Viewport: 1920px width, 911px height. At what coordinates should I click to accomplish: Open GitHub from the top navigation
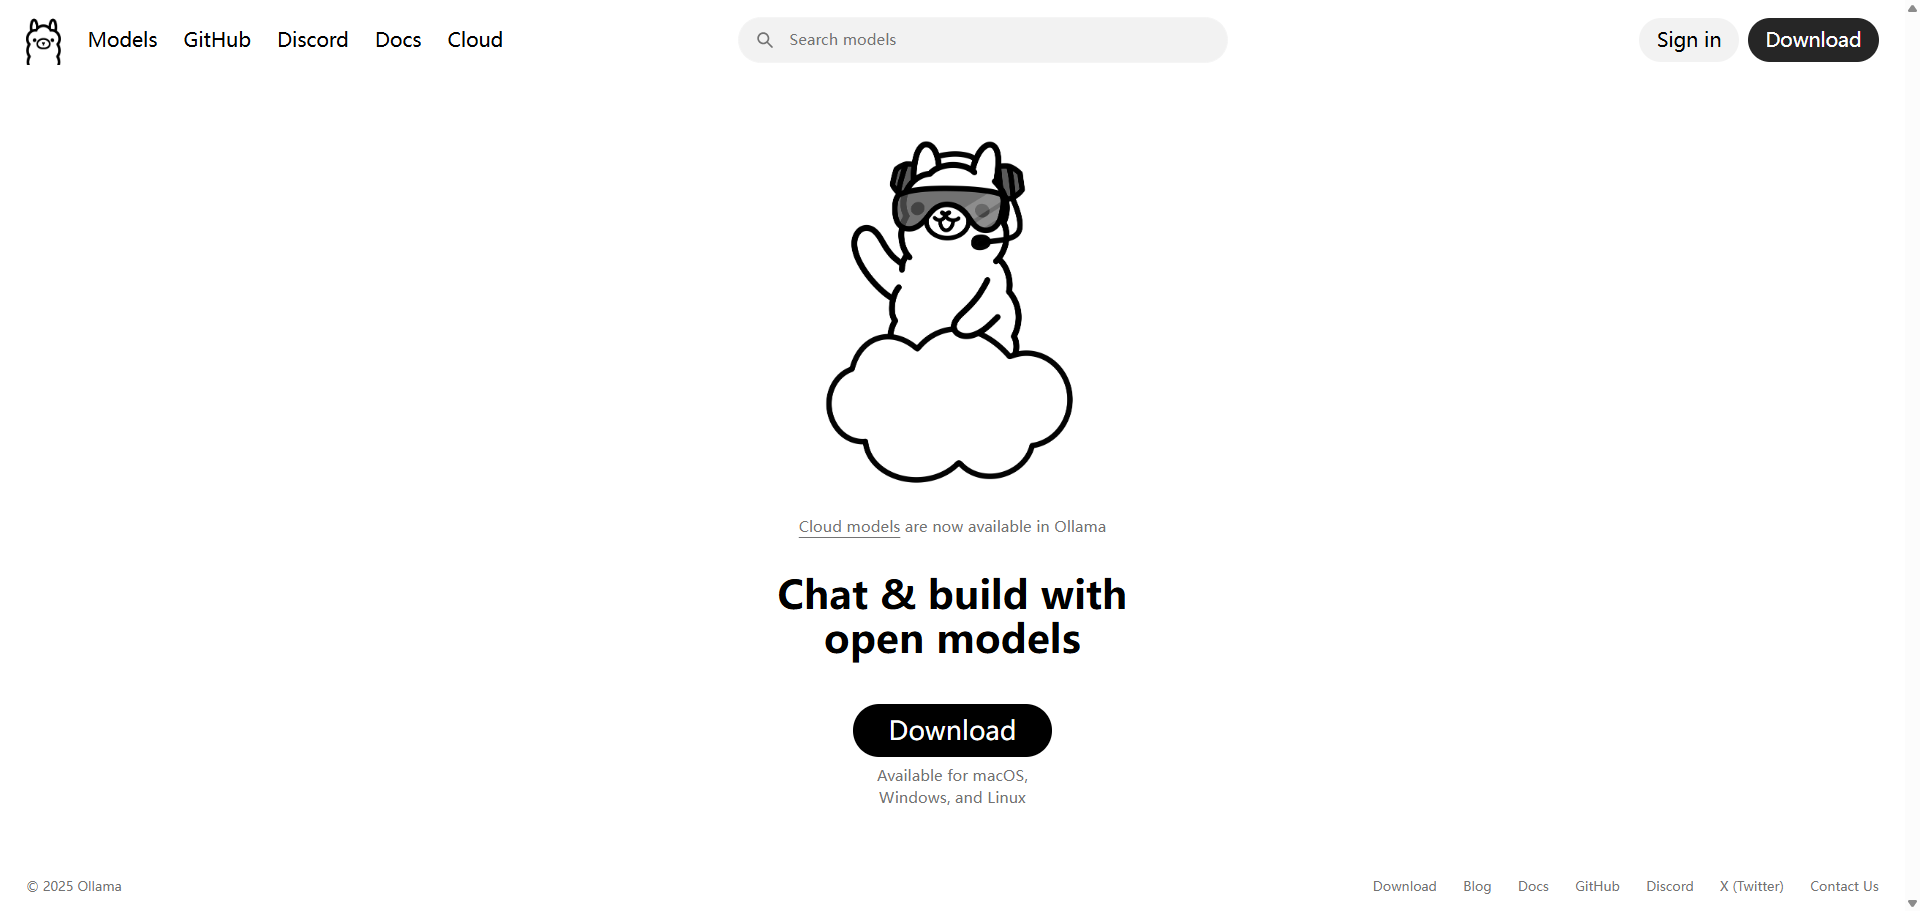(217, 40)
